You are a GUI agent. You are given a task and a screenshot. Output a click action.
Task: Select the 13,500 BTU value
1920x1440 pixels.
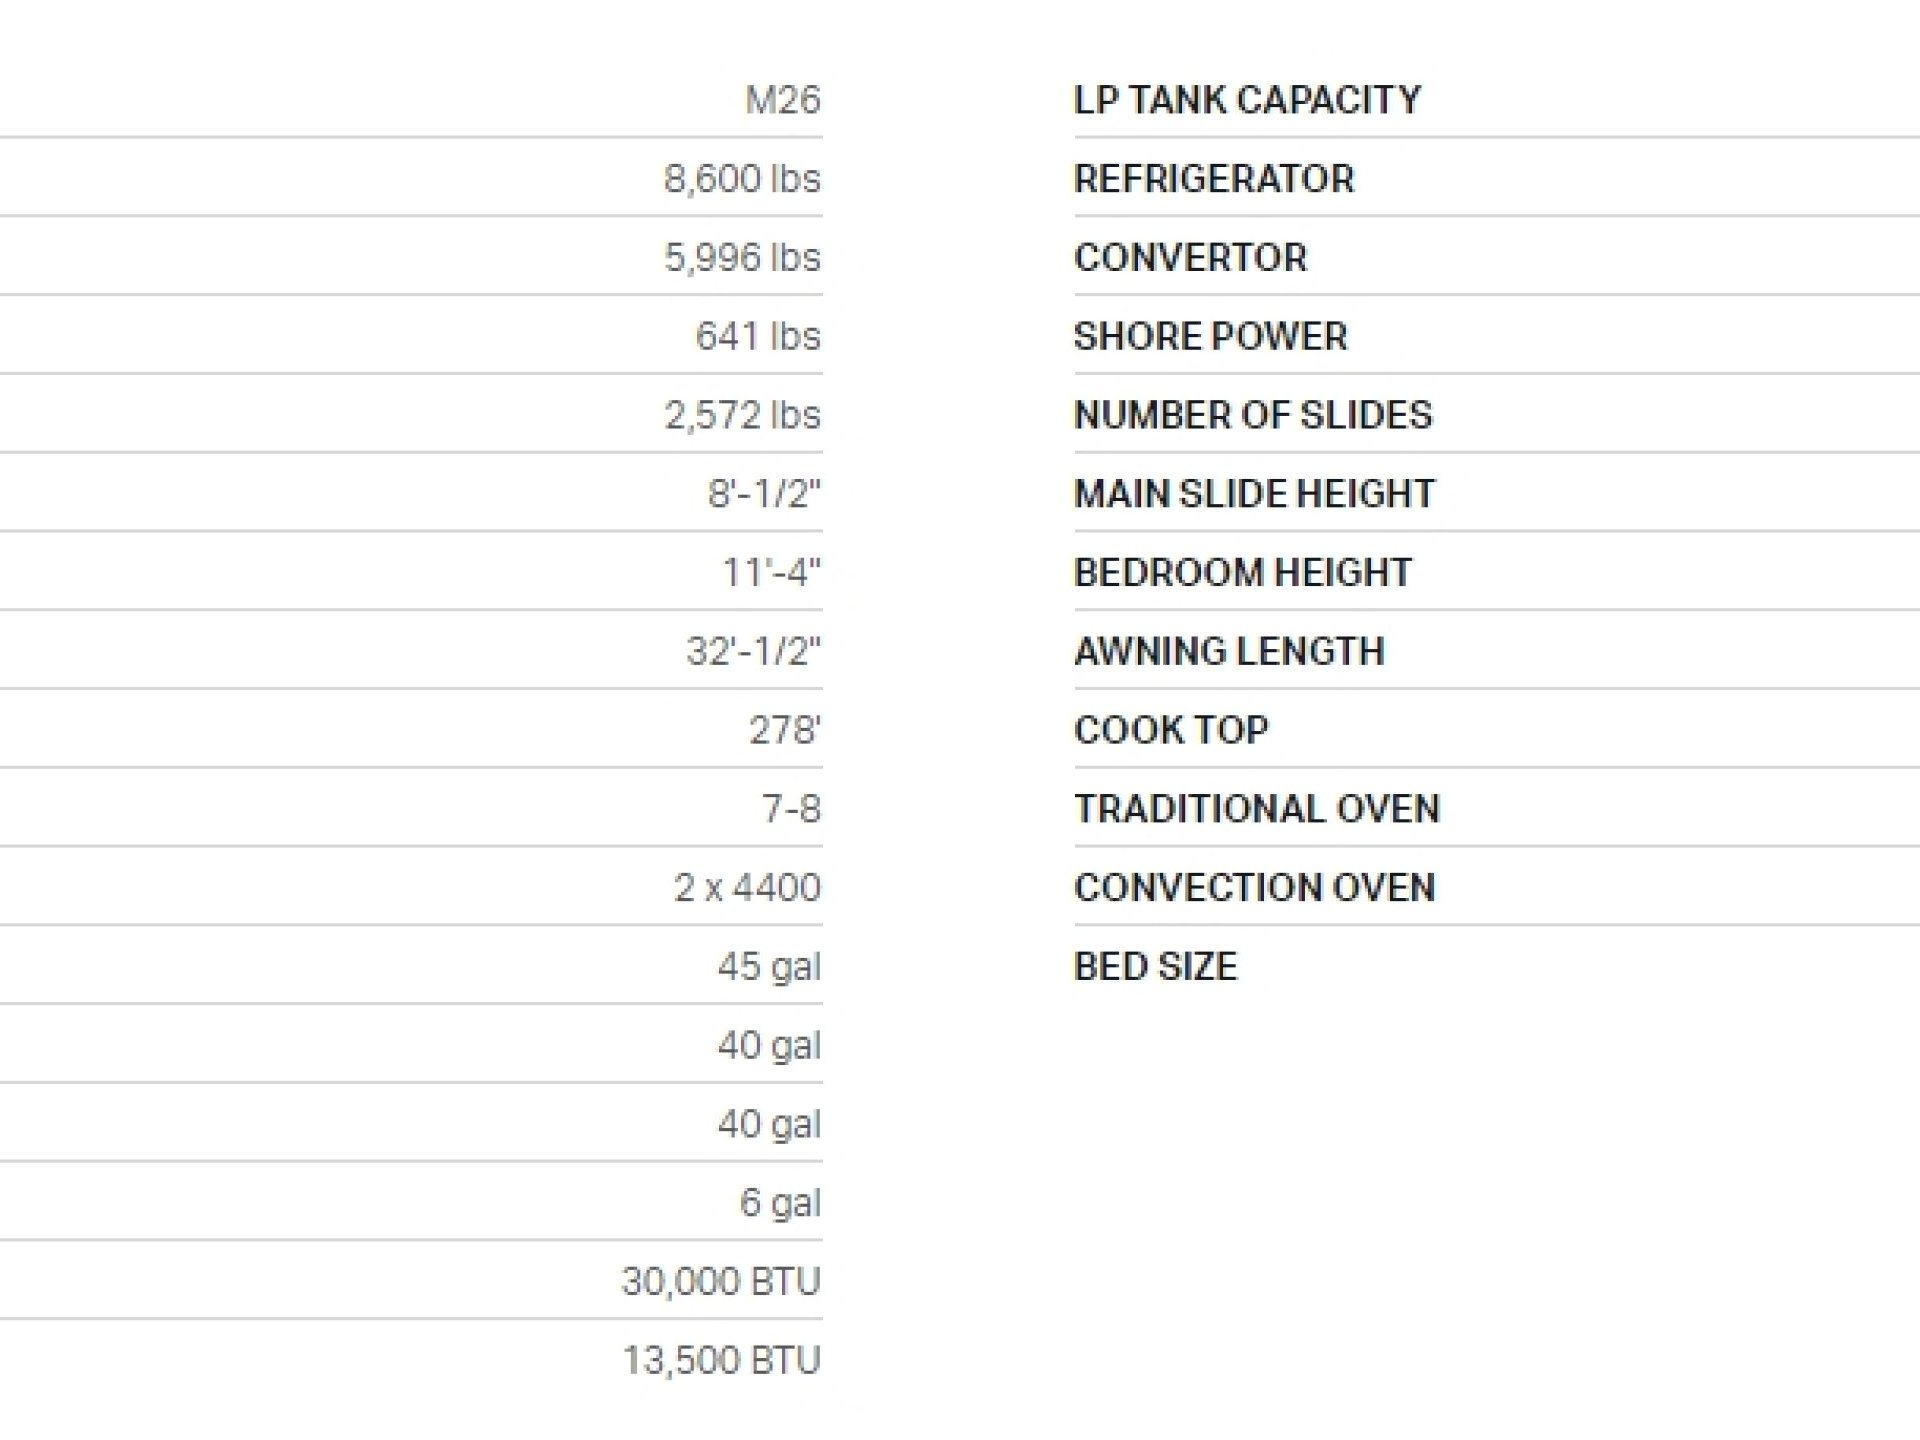click(x=721, y=1361)
